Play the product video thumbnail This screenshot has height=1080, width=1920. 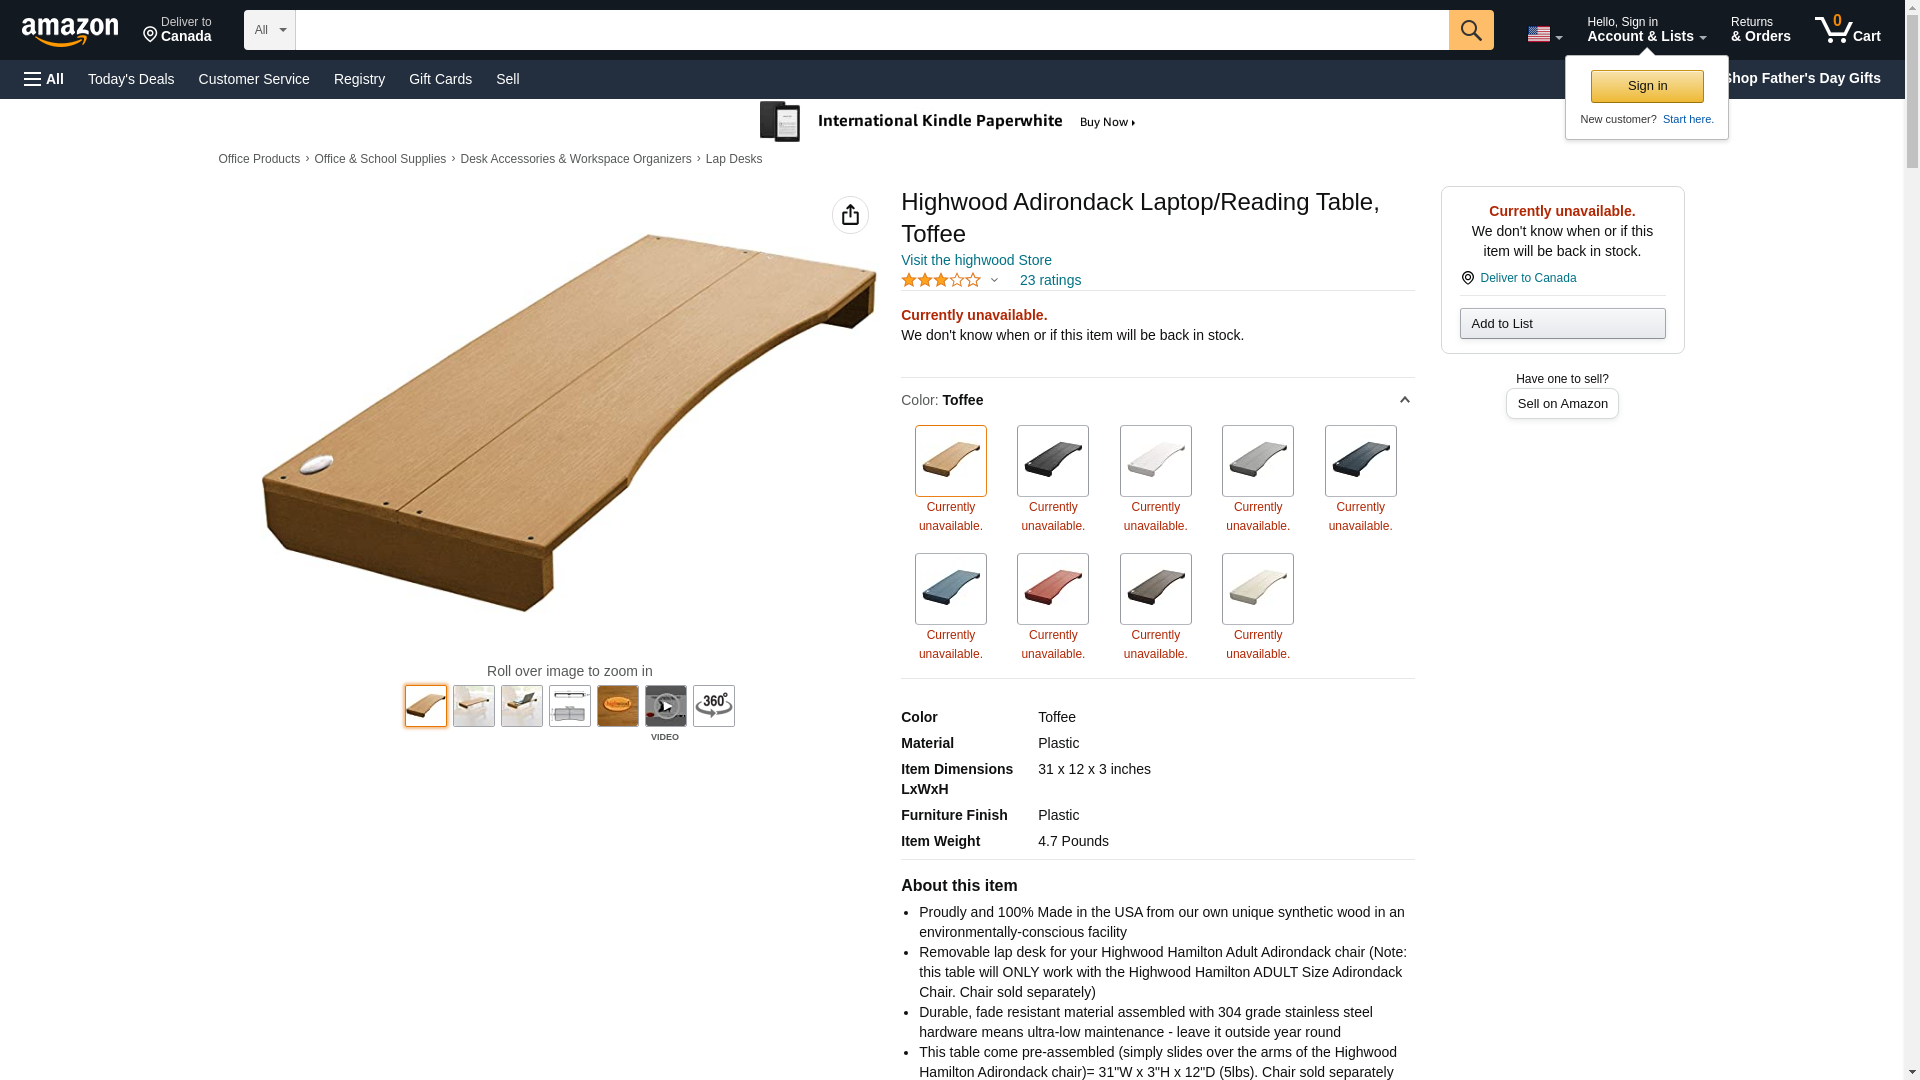[x=666, y=706]
